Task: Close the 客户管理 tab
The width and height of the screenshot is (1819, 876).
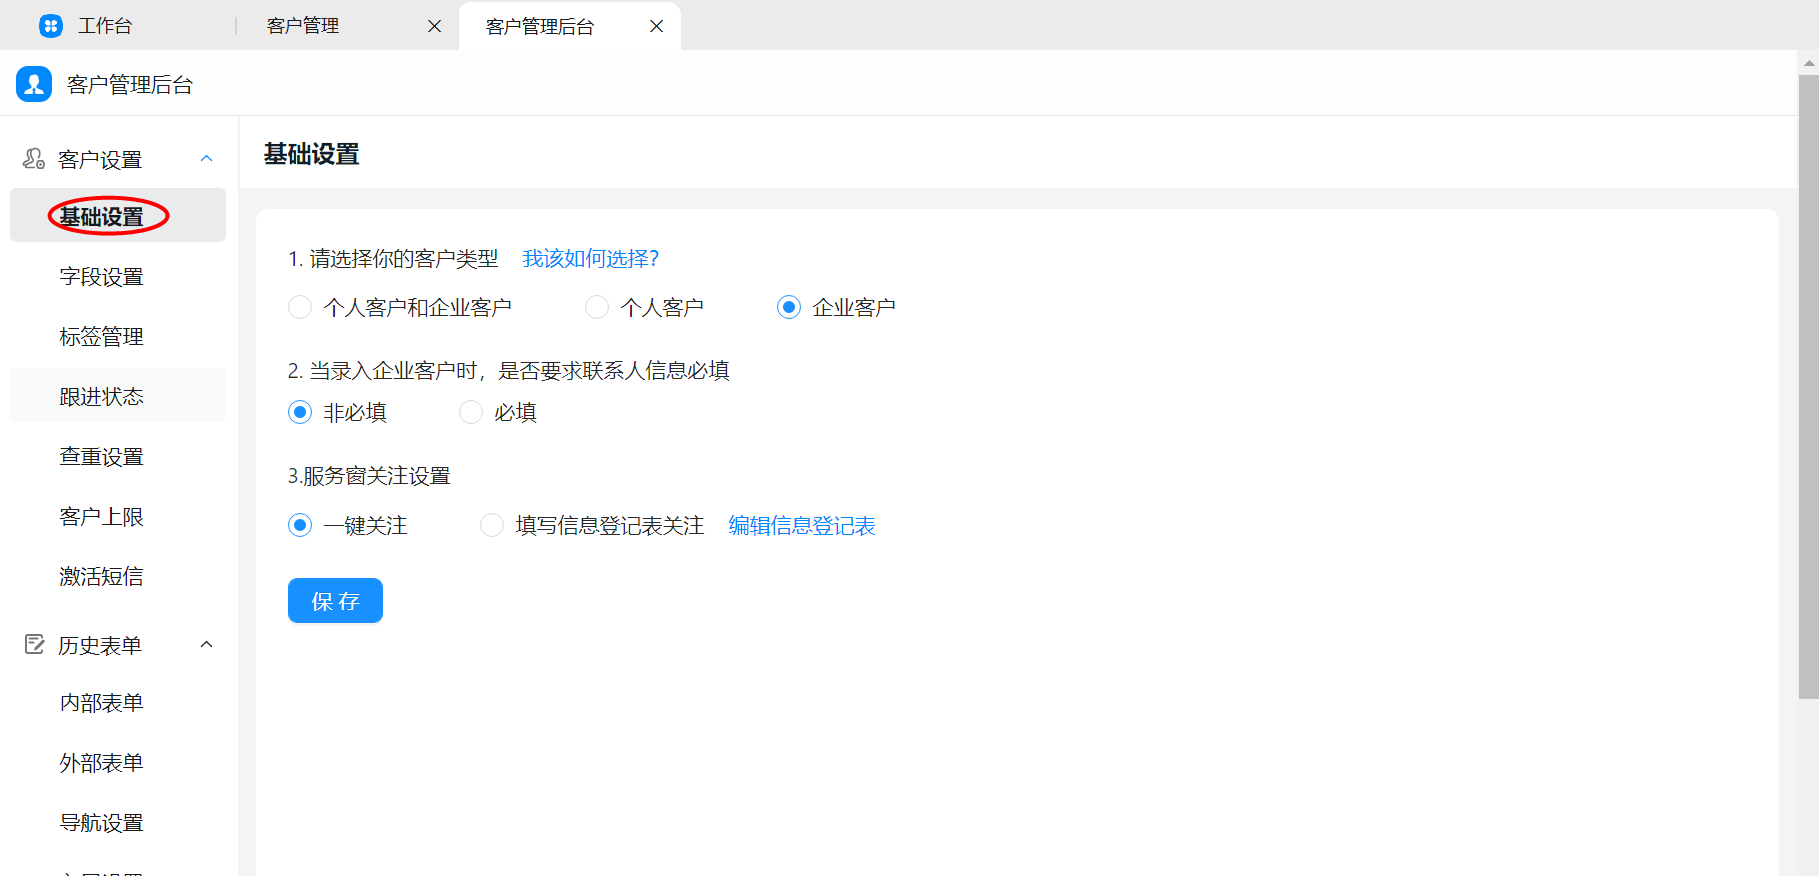Action: (x=434, y=26)
